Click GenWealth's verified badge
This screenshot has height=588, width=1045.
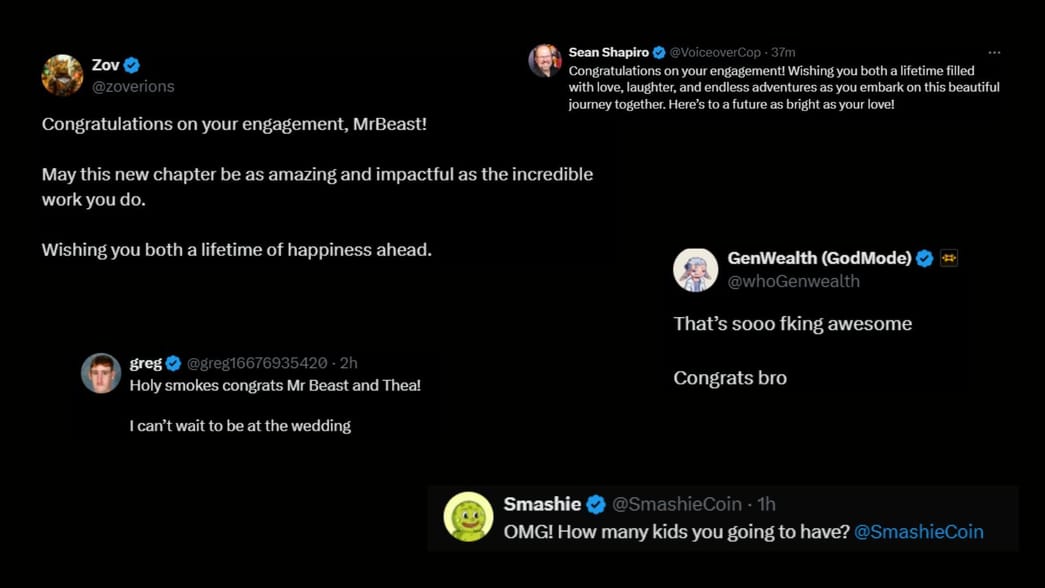click(925, 258)
